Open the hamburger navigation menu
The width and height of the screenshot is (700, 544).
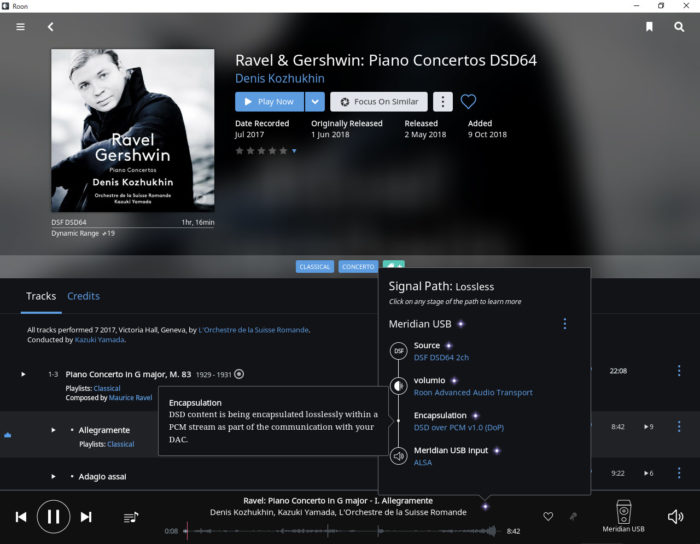(x=20, y=27)
